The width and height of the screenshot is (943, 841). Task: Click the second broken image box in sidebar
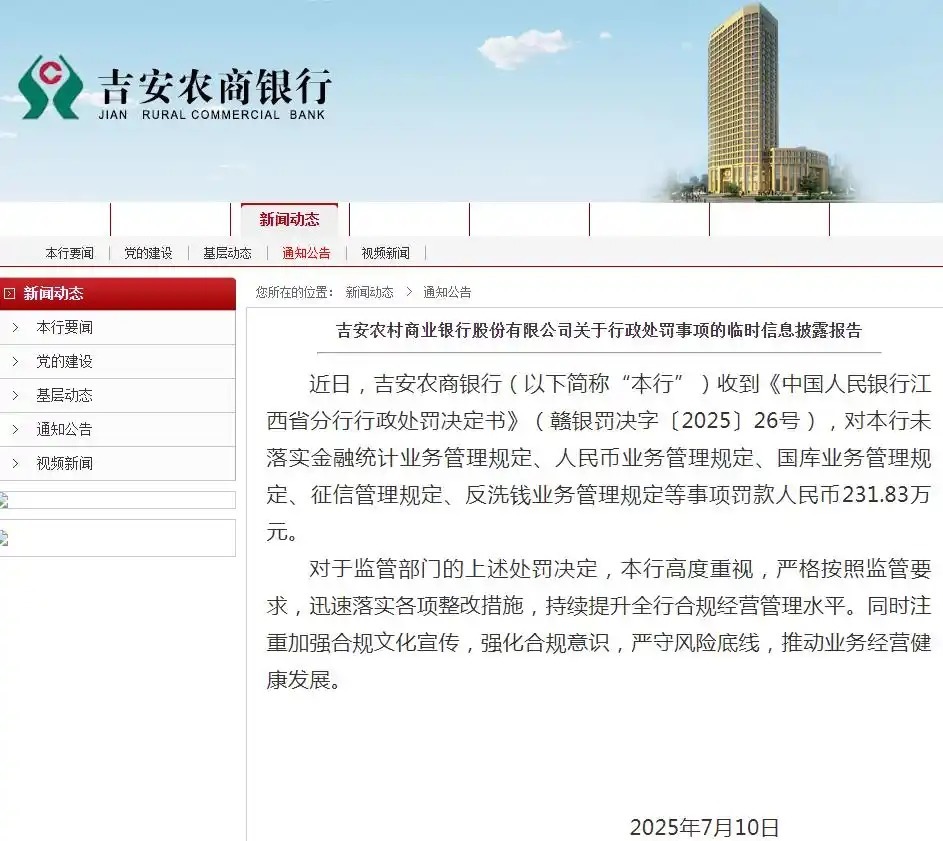pos(117,538)
